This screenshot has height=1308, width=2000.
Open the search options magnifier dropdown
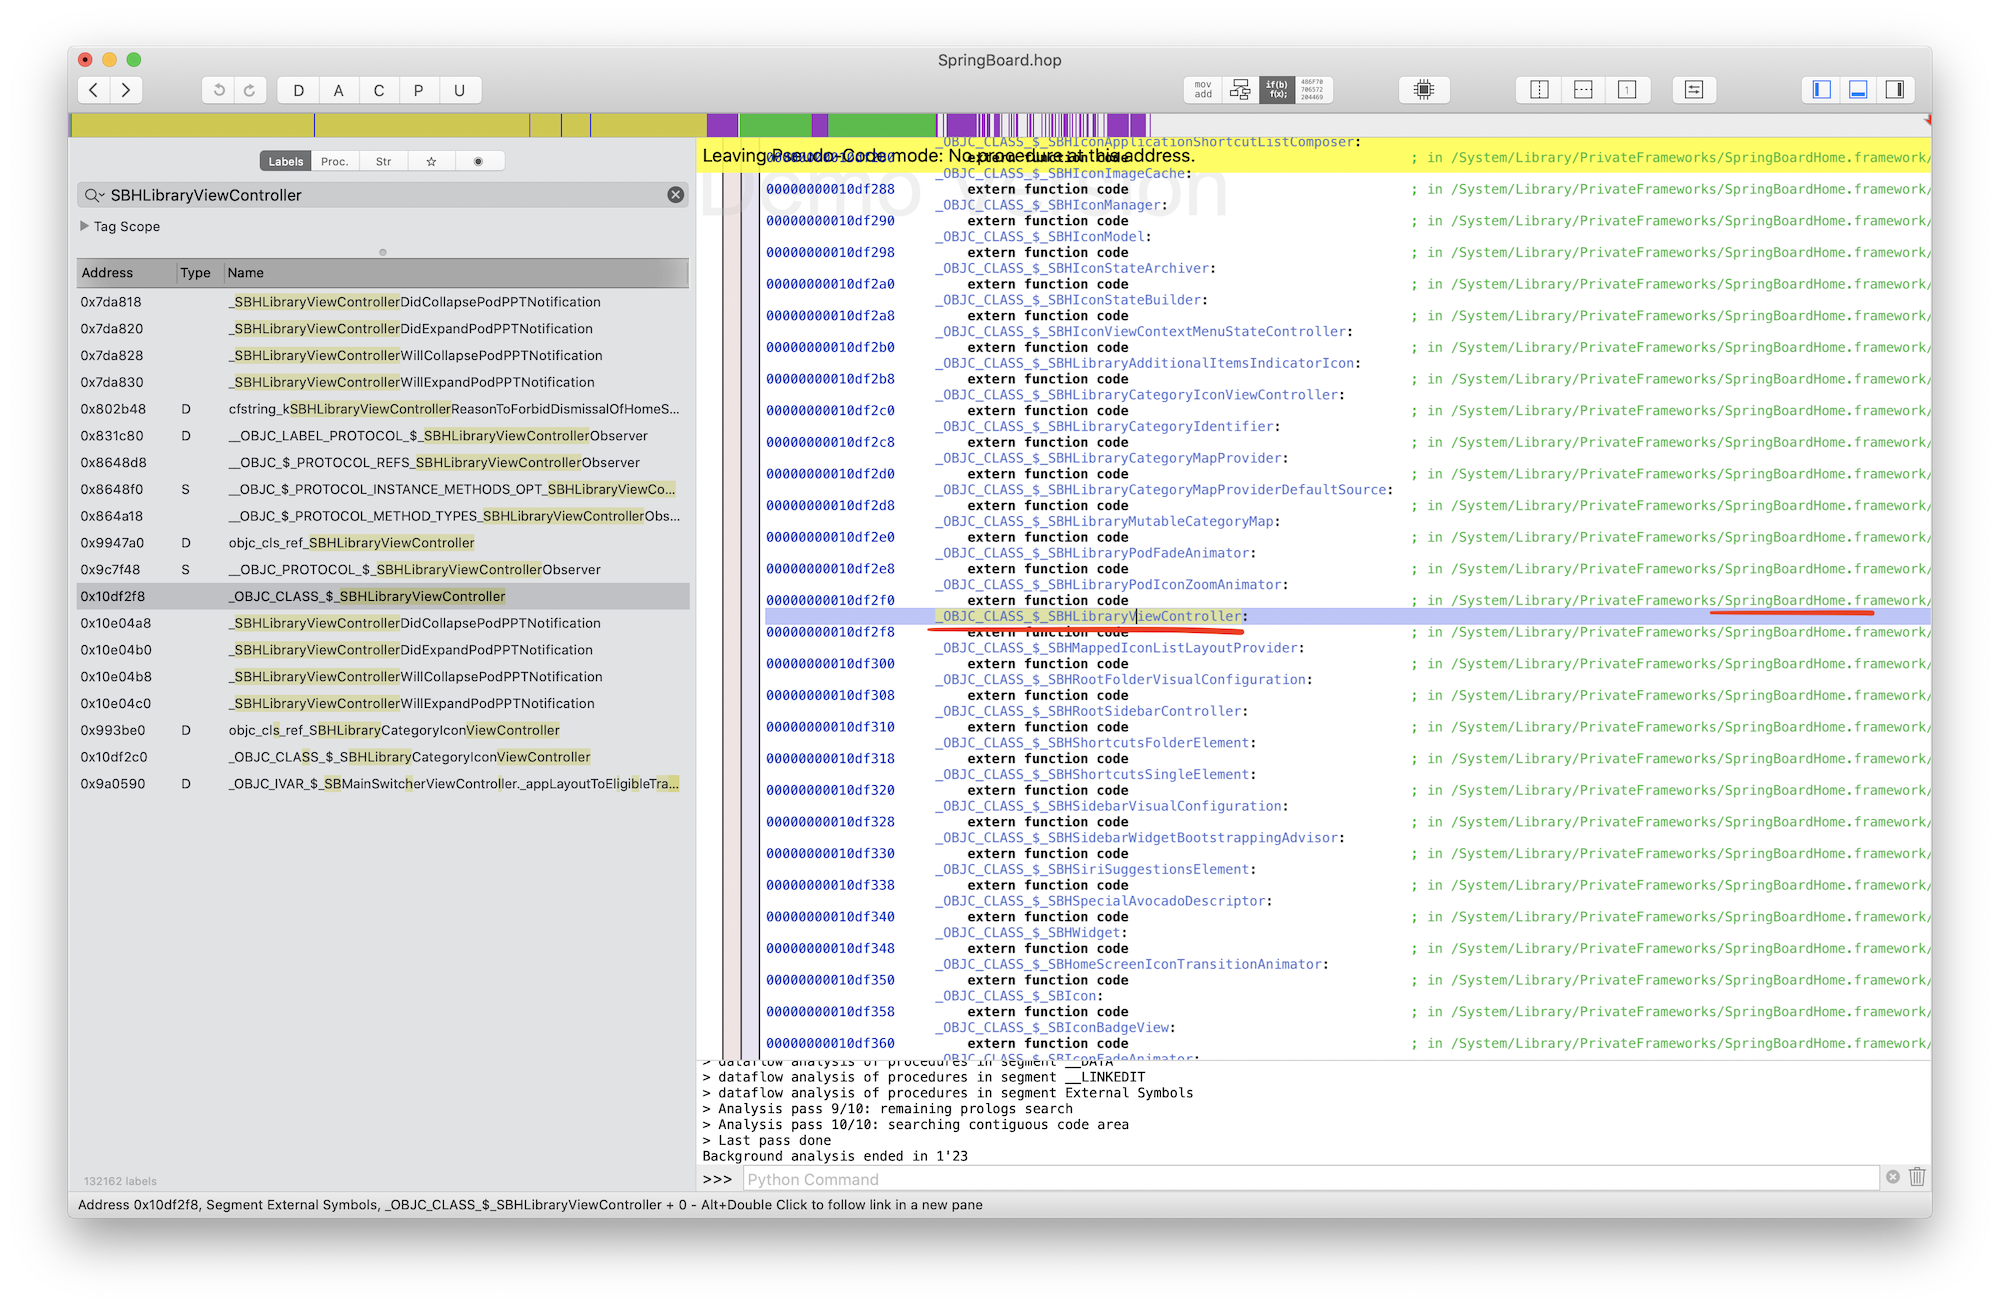pos(94,195)
